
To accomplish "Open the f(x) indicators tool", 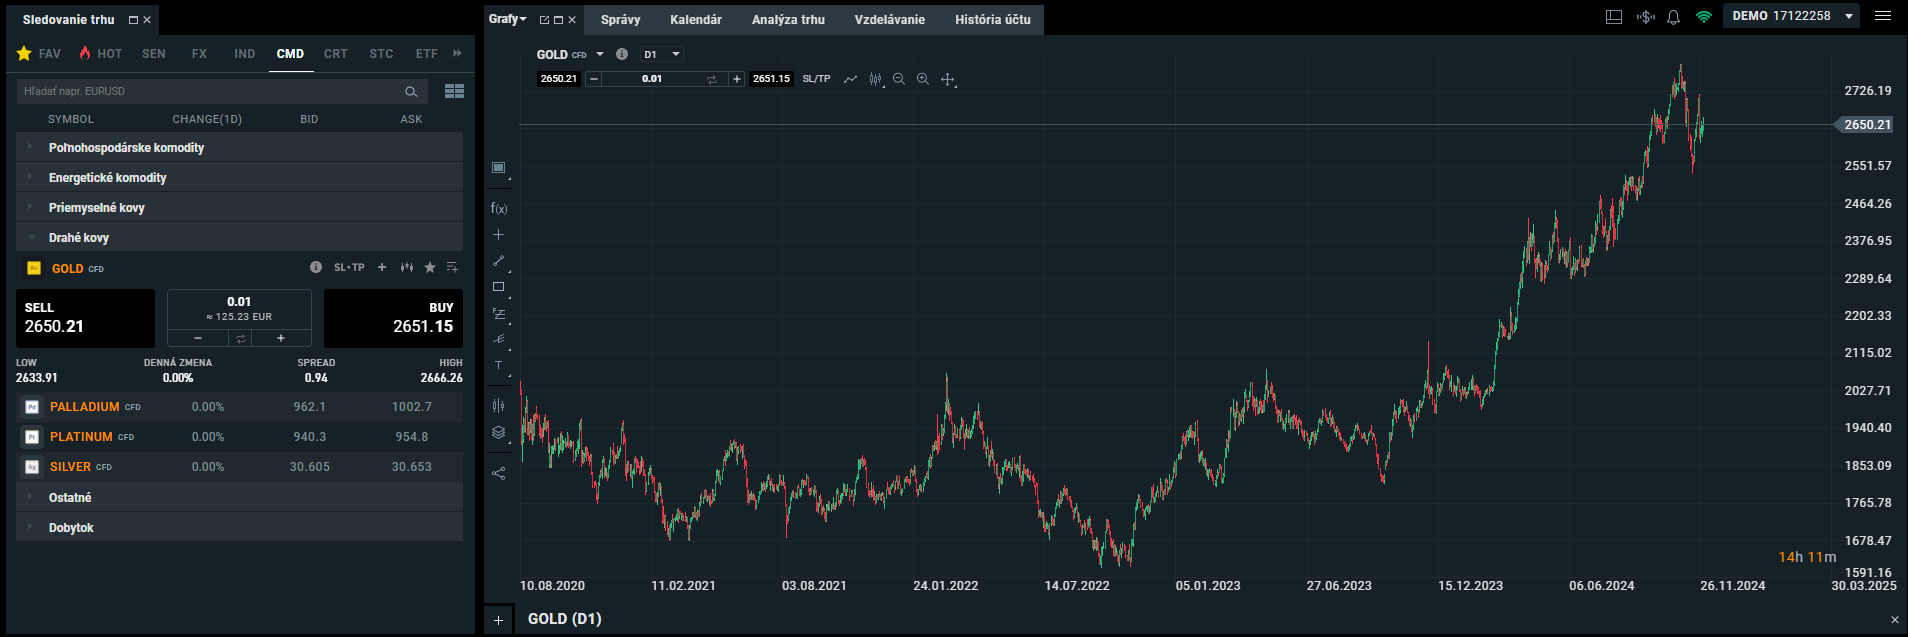I will click(499, 209).
